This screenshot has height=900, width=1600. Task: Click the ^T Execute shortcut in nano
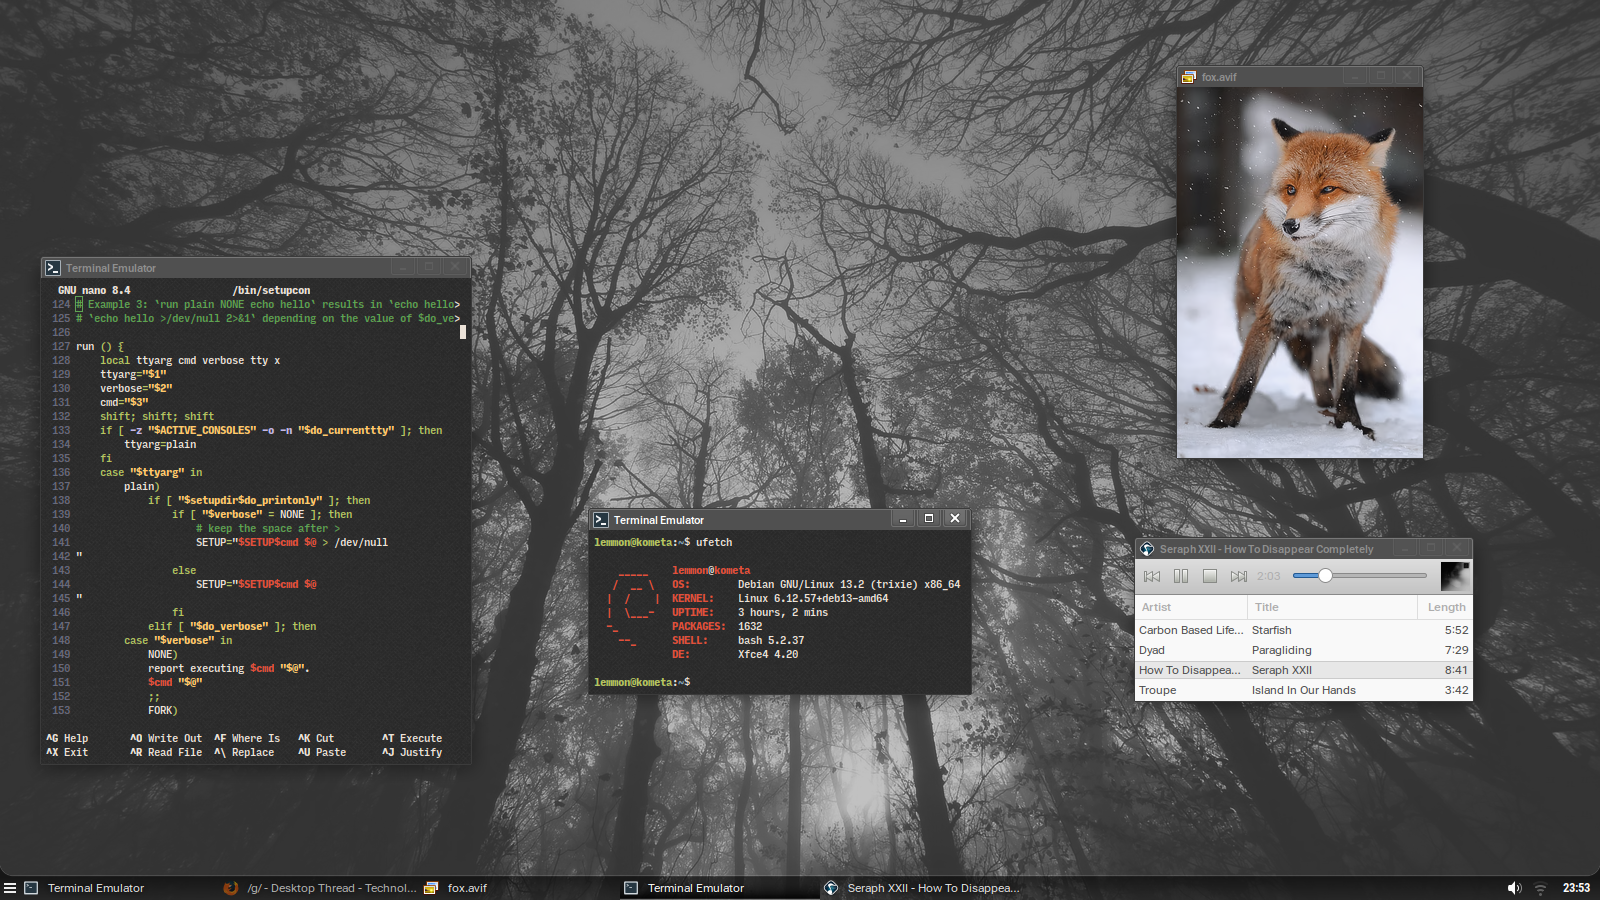tap(412, 738)
